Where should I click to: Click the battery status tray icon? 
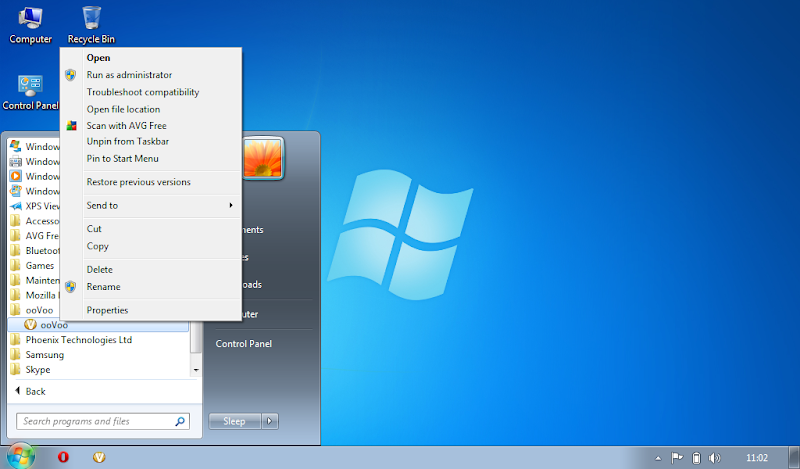pos(695,457)
